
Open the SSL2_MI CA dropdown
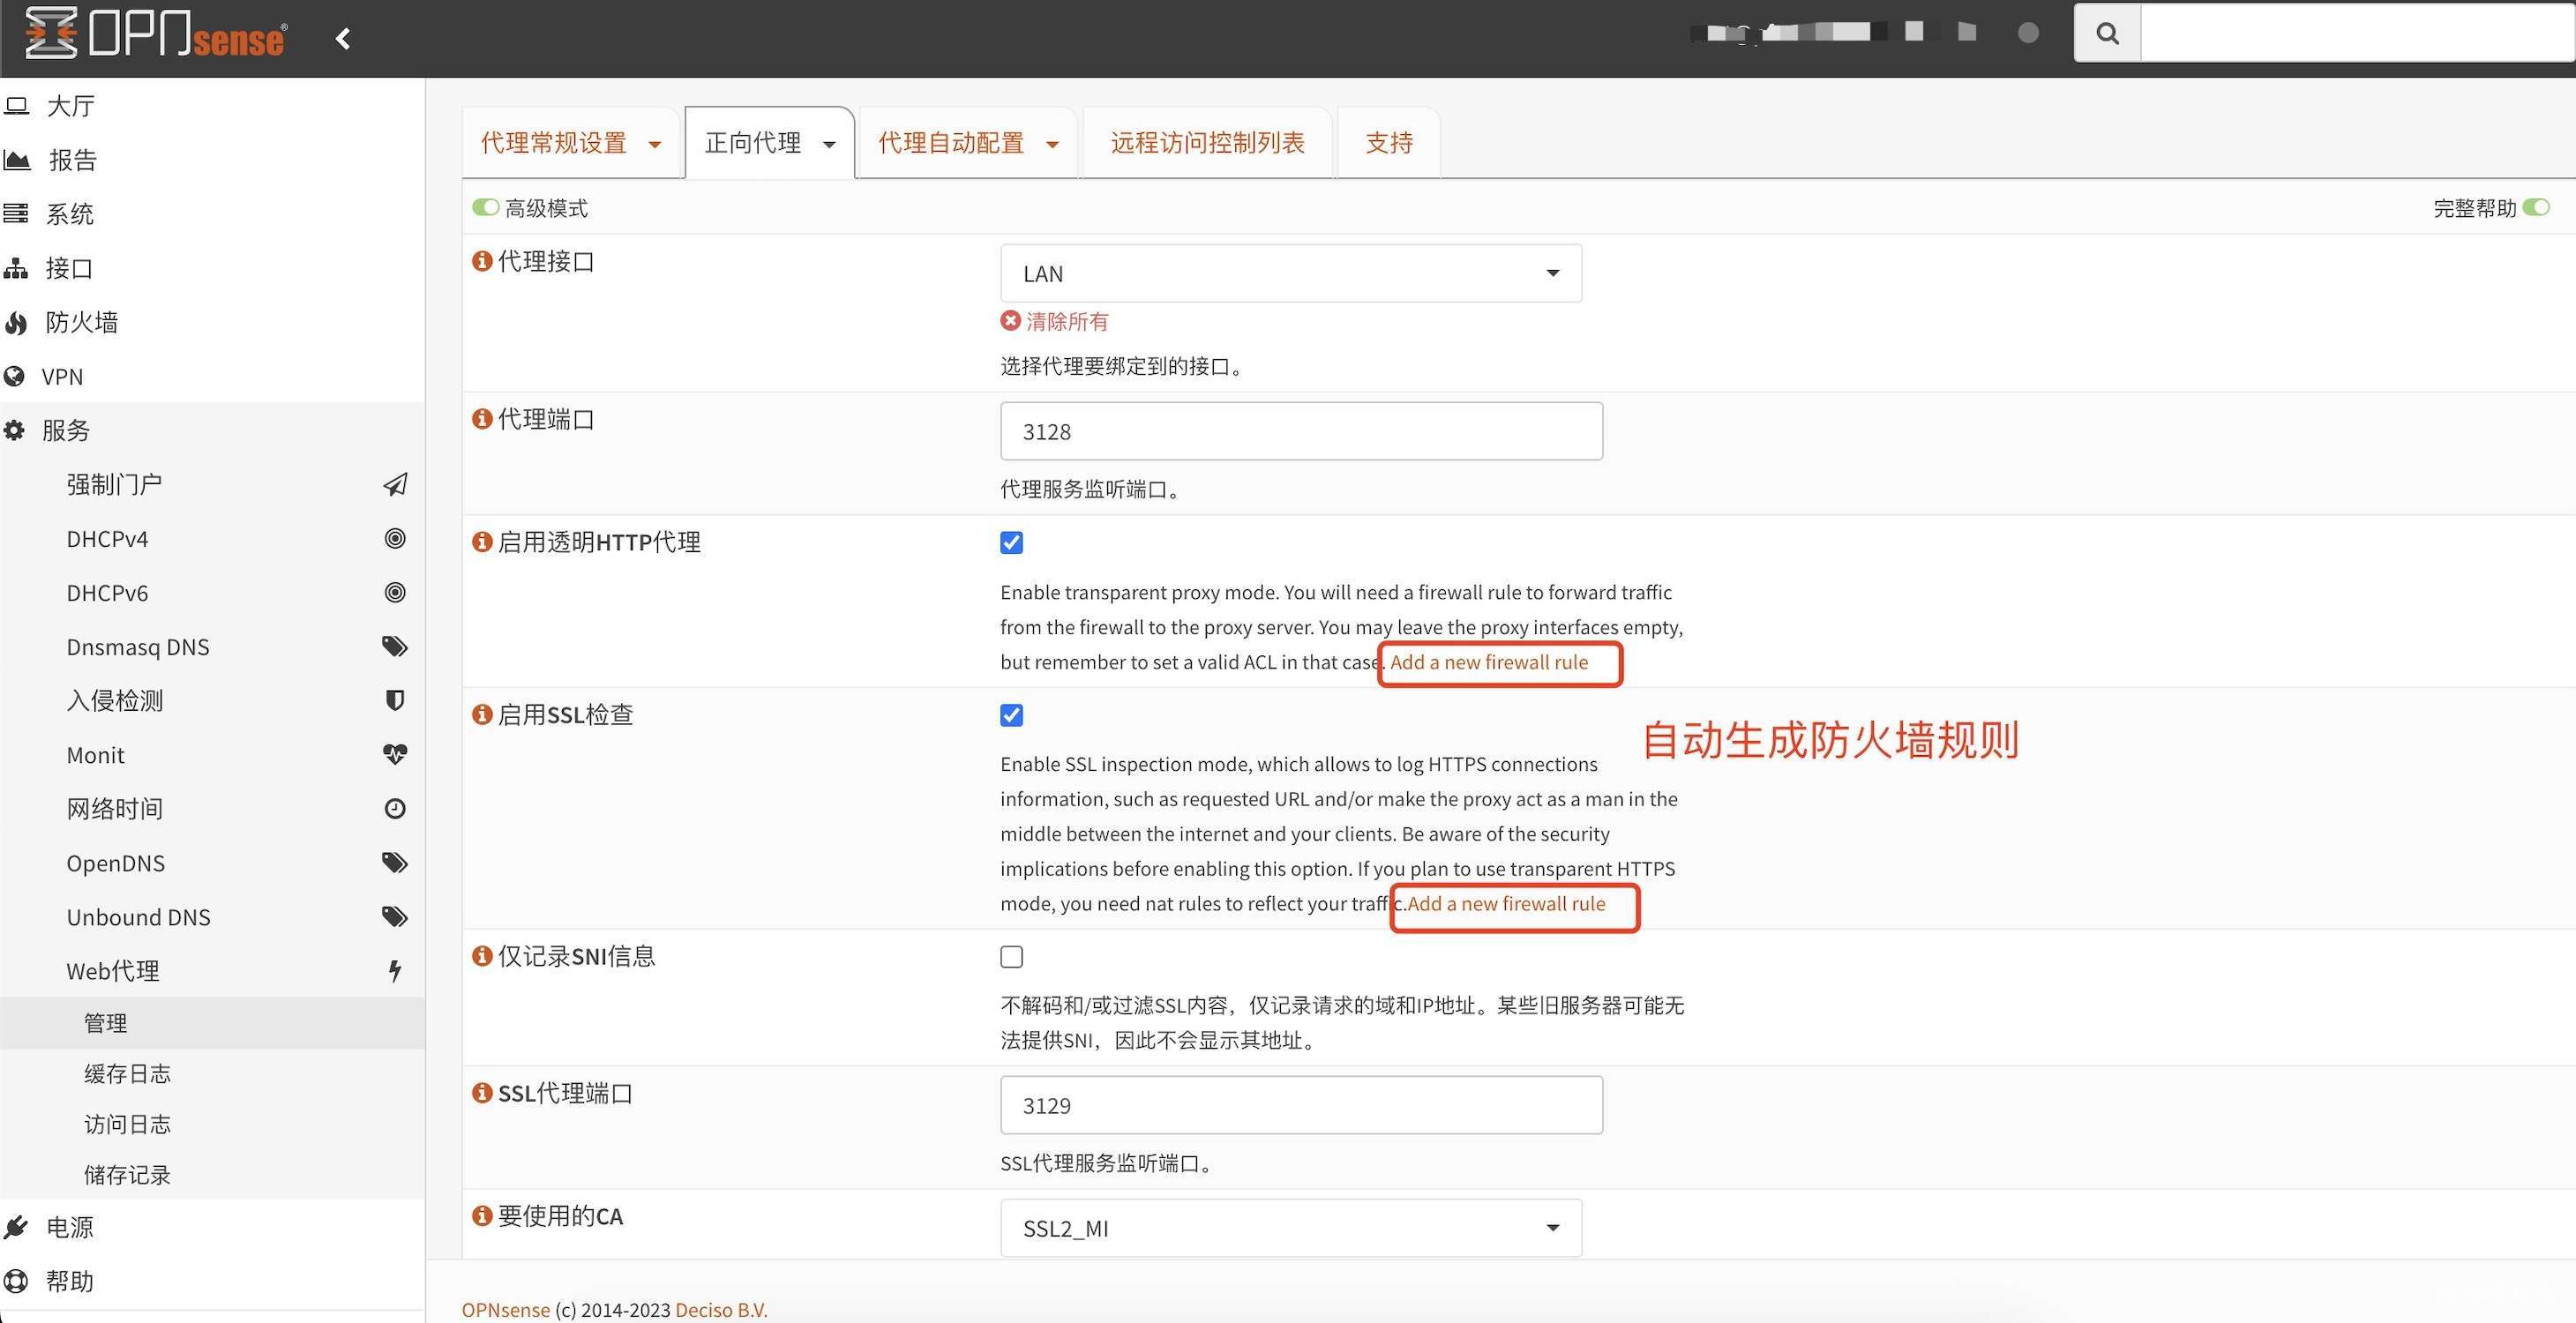point(1290,1228)
